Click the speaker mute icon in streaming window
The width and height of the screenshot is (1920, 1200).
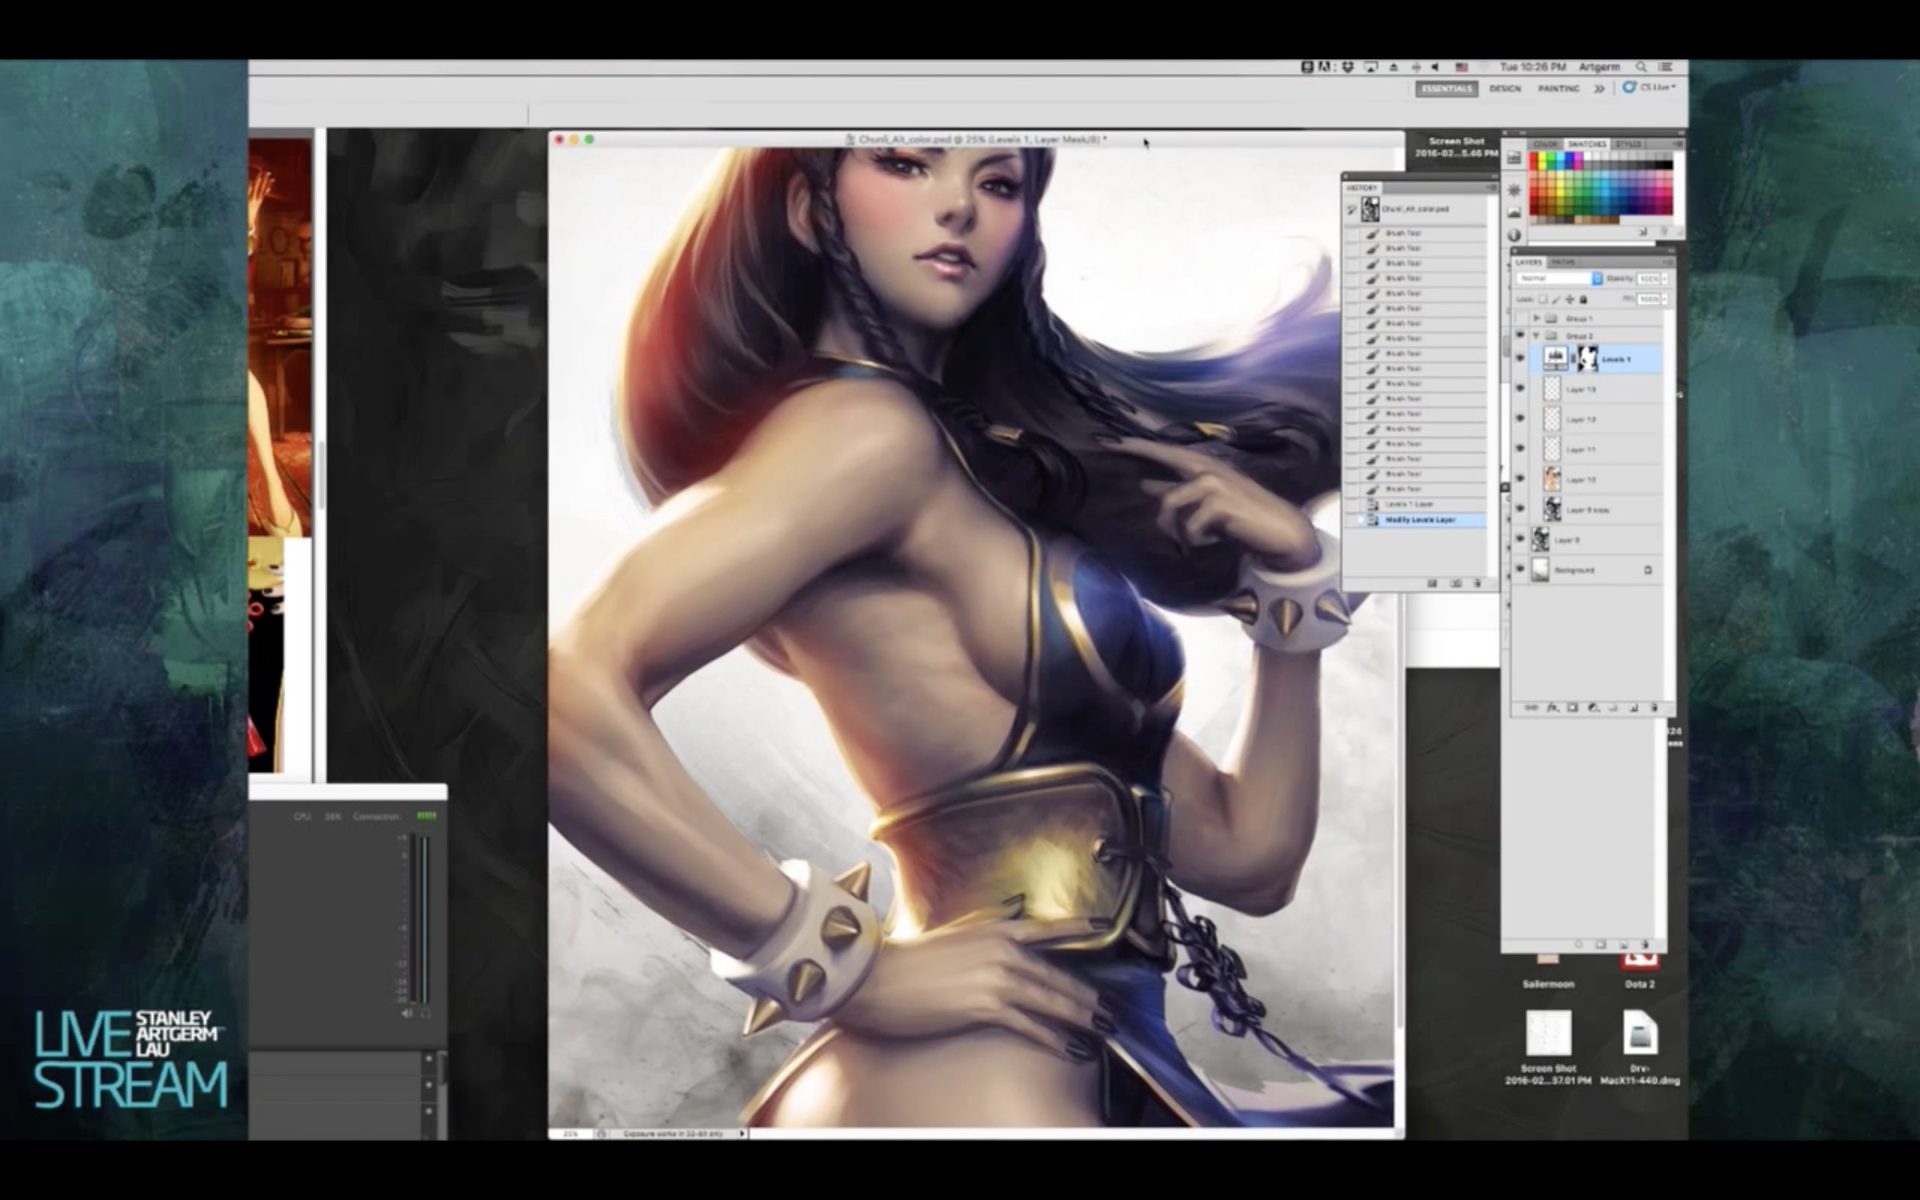point(407,1013)
